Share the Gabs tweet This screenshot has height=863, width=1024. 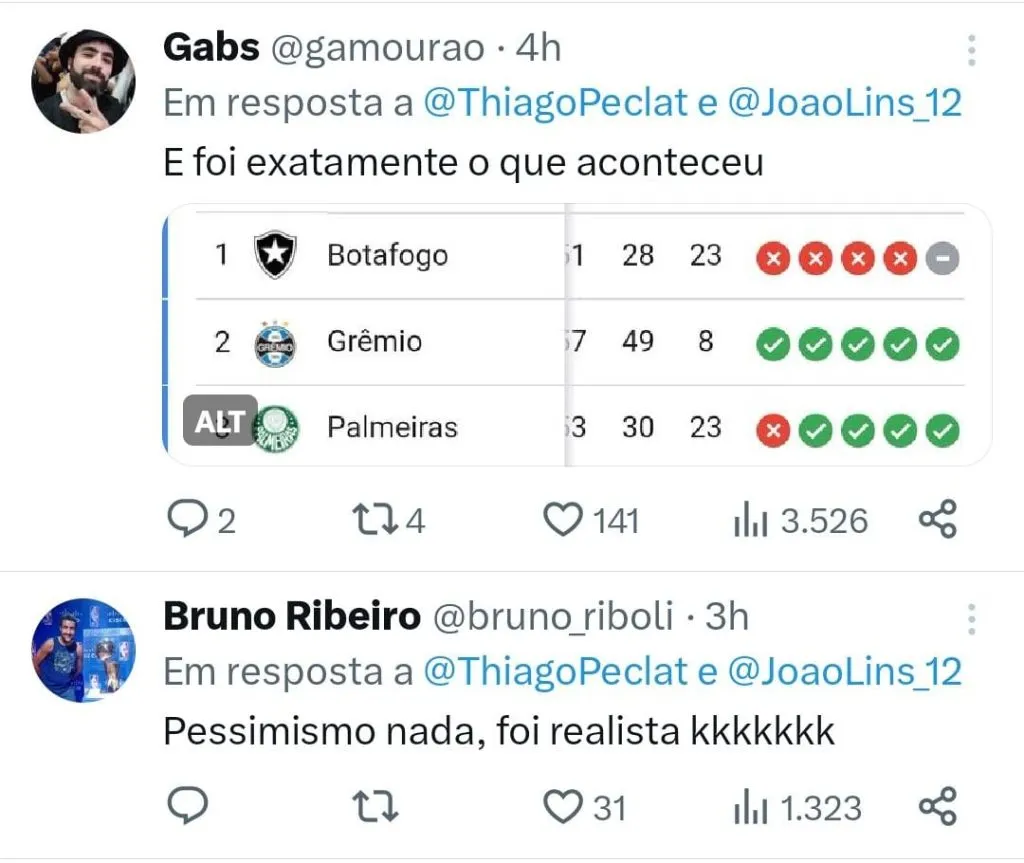pos(937,520)
